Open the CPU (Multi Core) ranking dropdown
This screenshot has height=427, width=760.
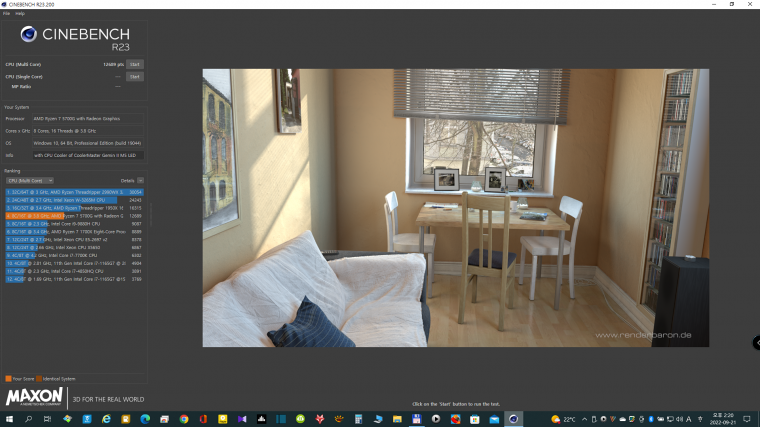coord(30,180)
